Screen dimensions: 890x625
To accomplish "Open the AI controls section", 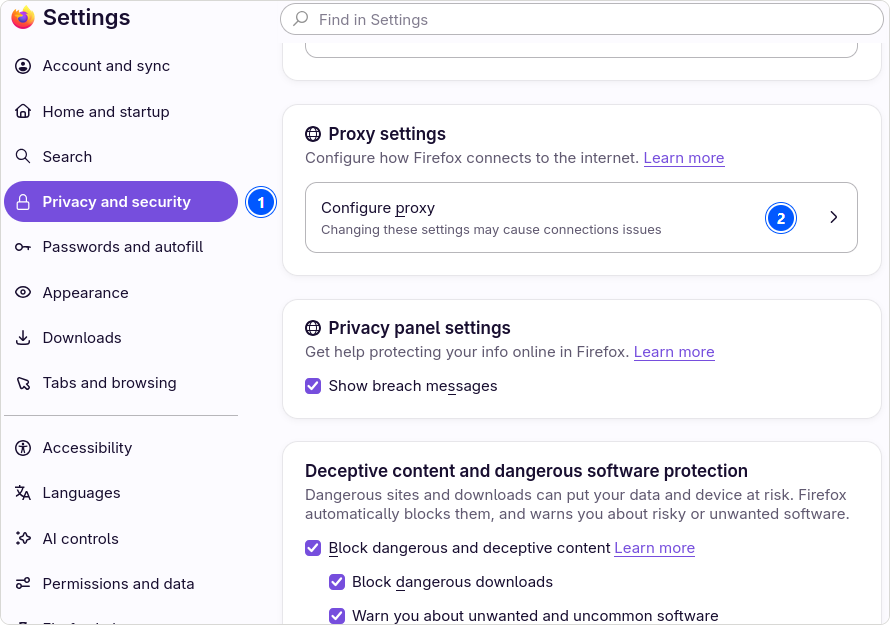I will [120, 538].
